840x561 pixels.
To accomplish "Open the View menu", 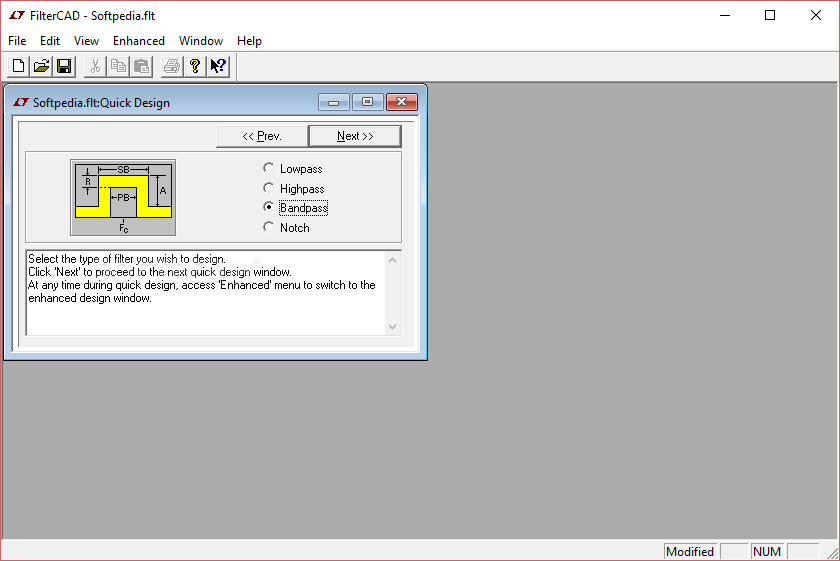I will click(x=86, y=41).
